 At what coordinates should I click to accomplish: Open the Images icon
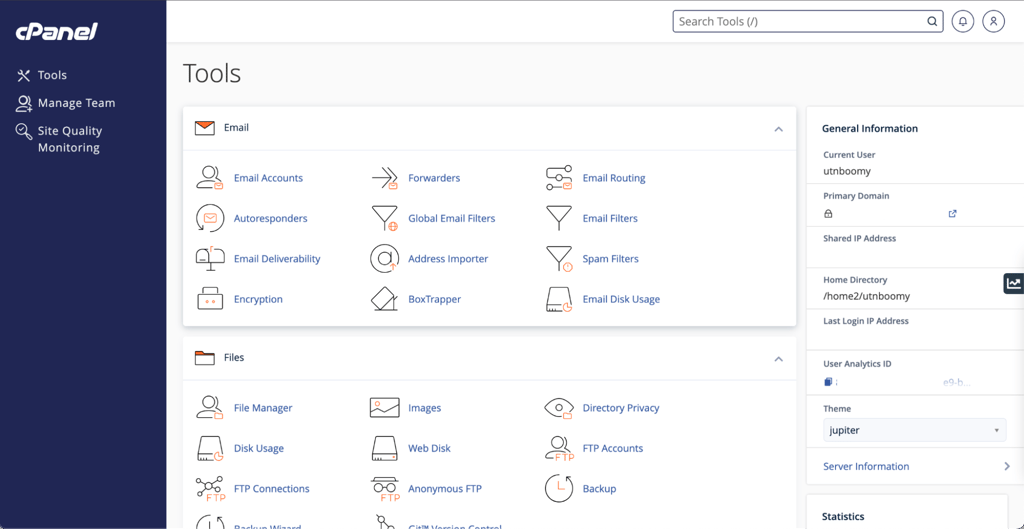(x=385, y=408)
